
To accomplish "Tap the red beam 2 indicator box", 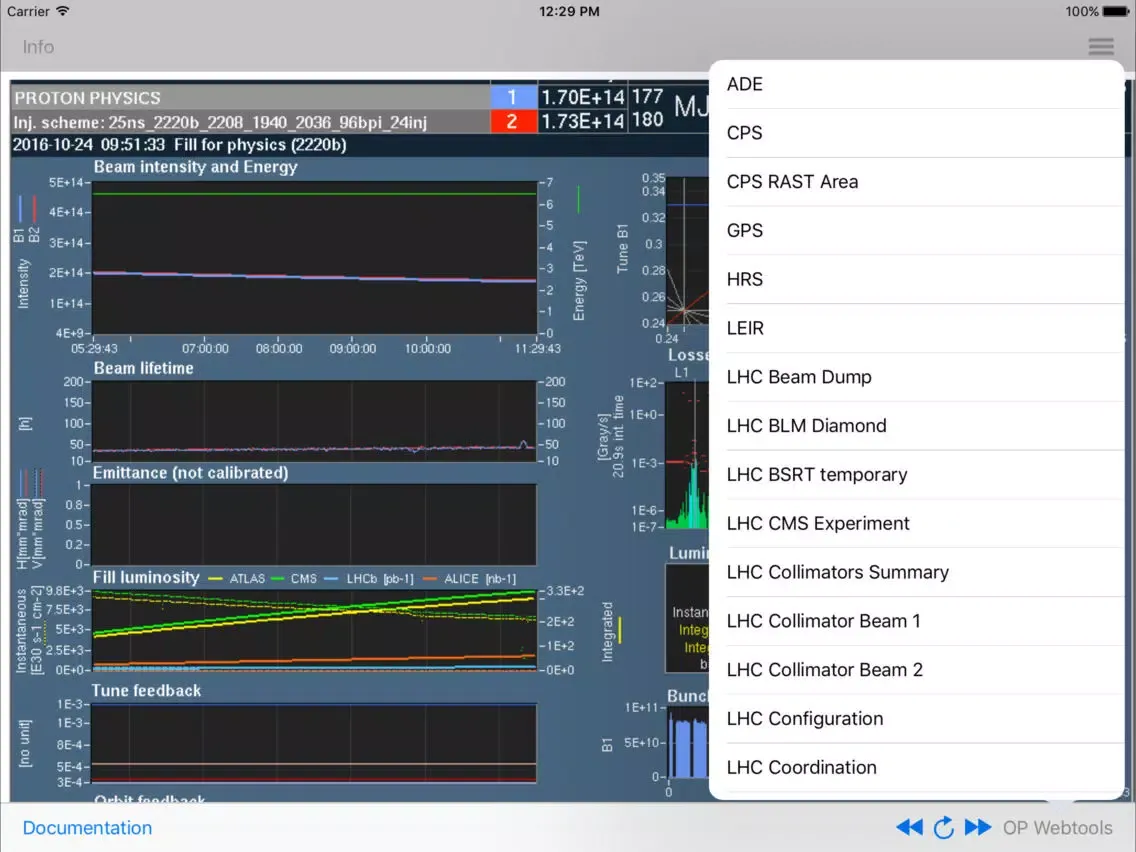I will 513,121.
